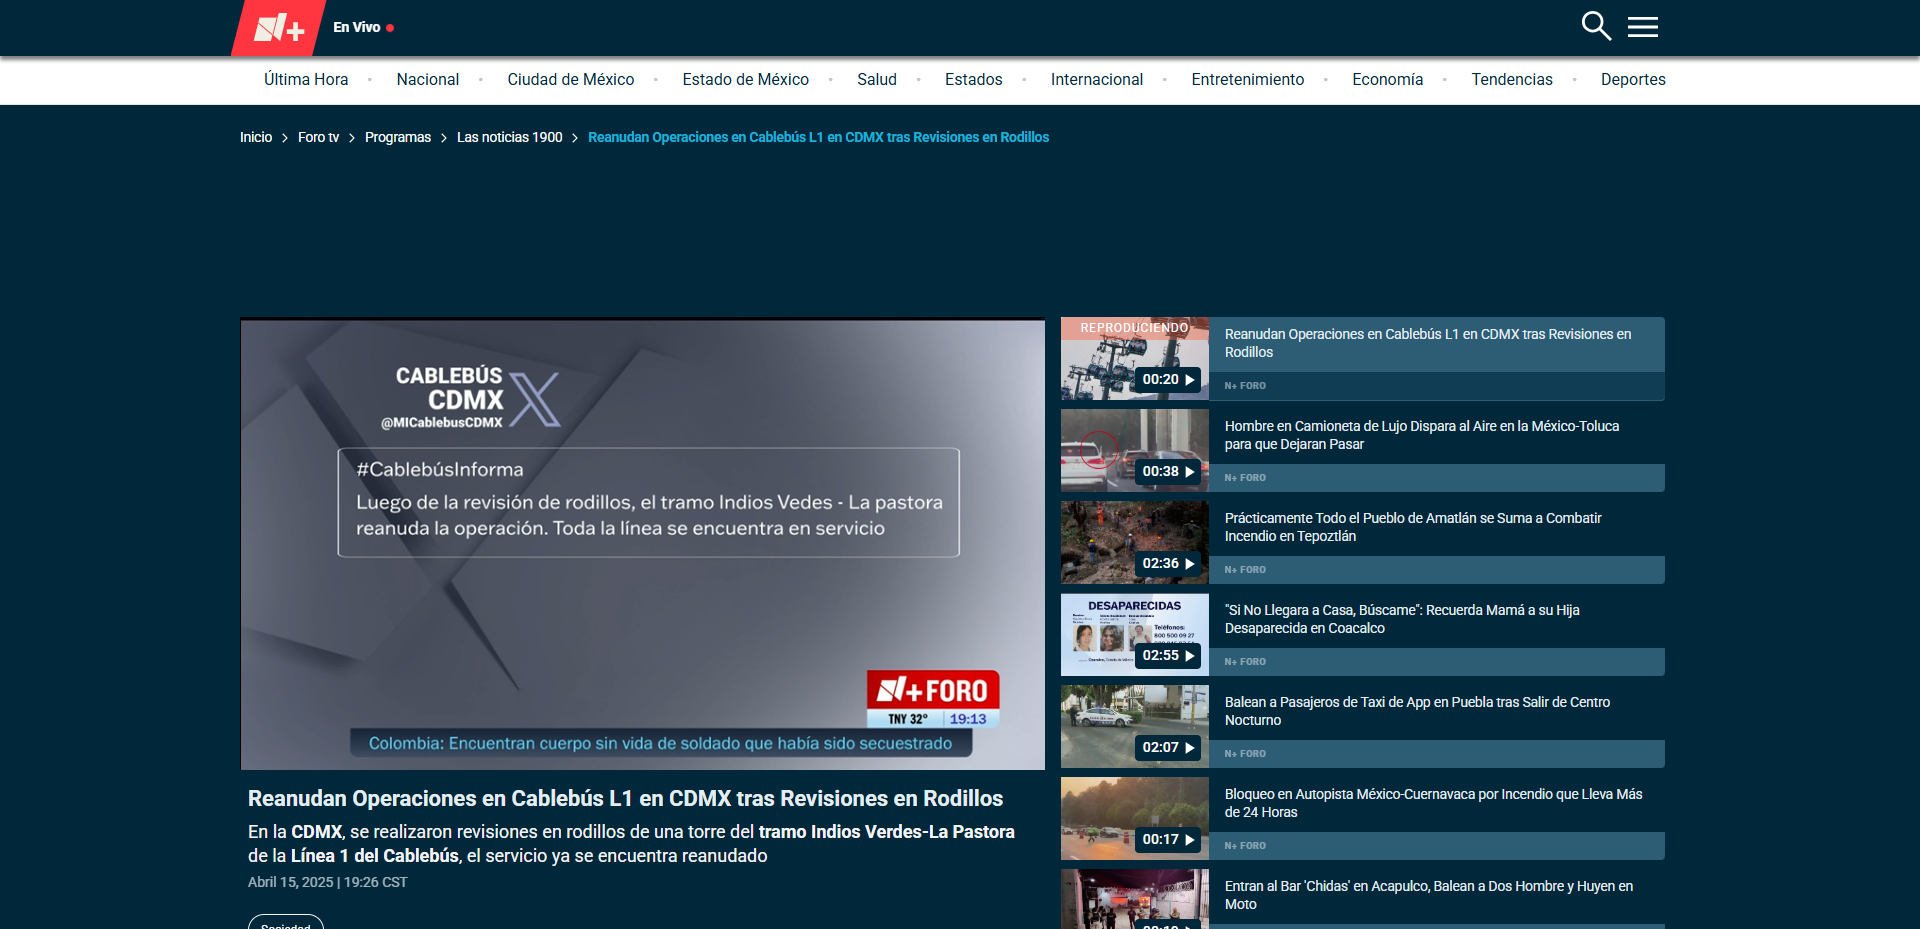The height and width of the screenshot is (929, 1920).
Task: Open story Entran al Bar 'Chidas' en Acapulco
Action: (x=1429, y=895)
